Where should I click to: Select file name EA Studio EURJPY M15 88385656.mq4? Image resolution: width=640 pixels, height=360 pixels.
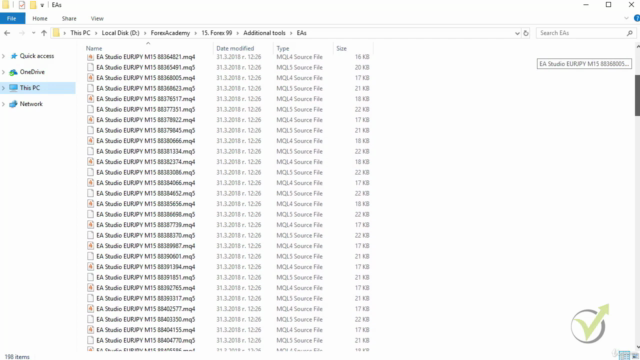click(146, 204)
